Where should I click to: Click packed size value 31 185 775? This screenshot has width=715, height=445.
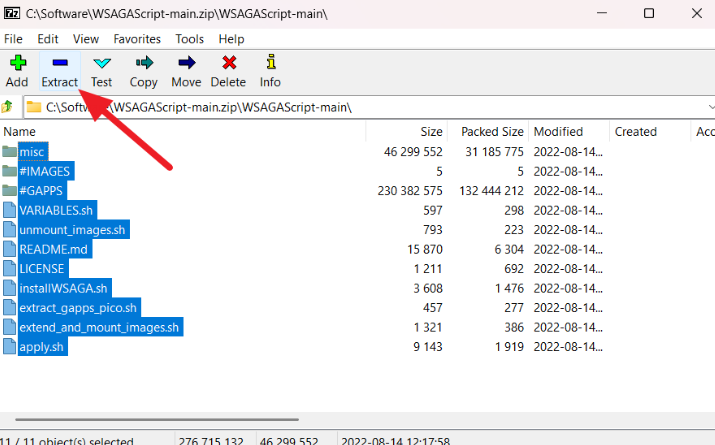[x=494, y=152]
